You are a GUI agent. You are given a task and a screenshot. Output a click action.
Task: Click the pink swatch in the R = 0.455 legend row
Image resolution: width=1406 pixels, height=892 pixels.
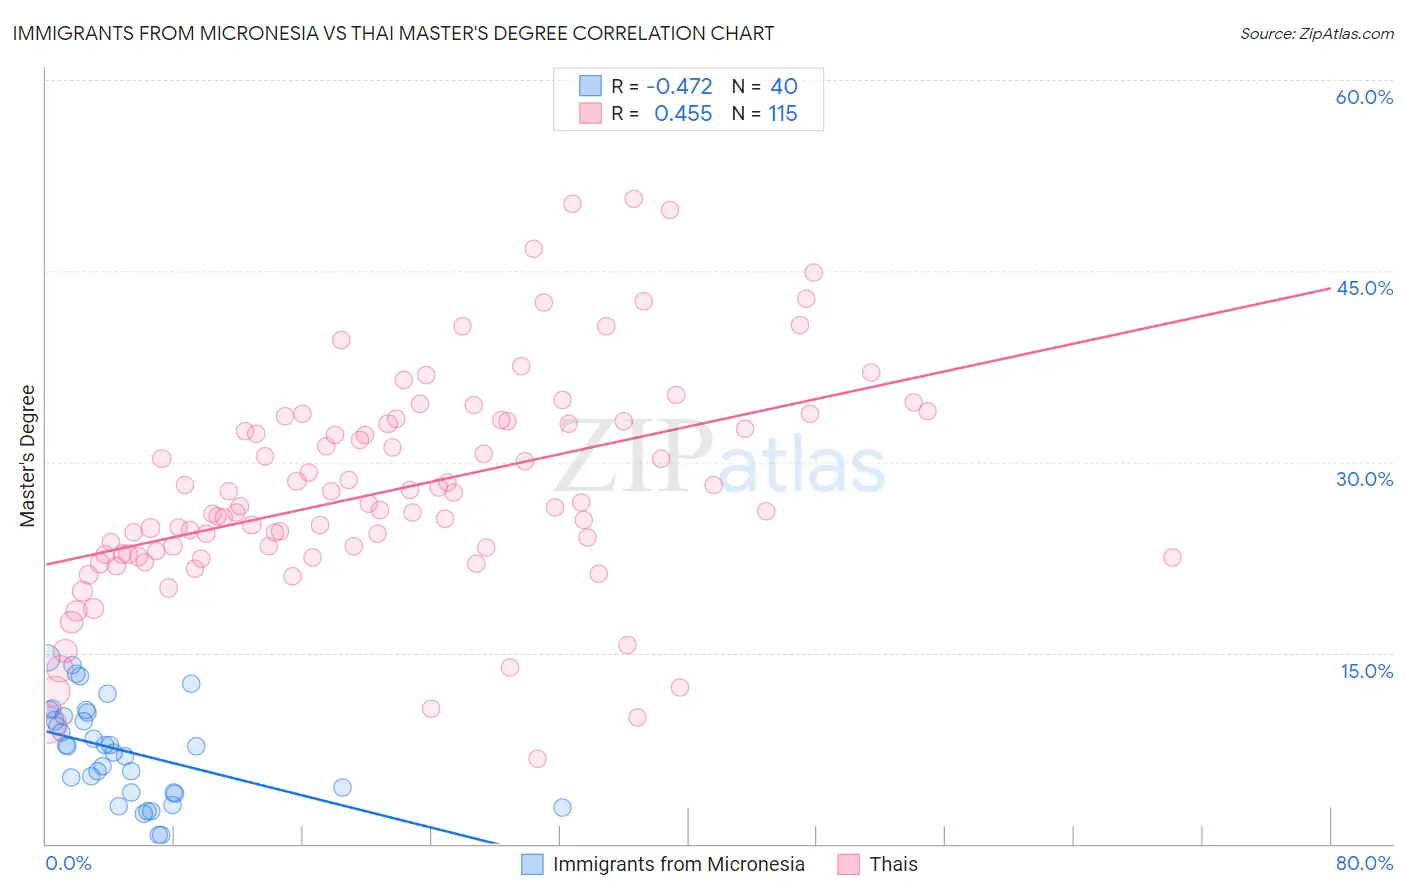click(590, 113)
